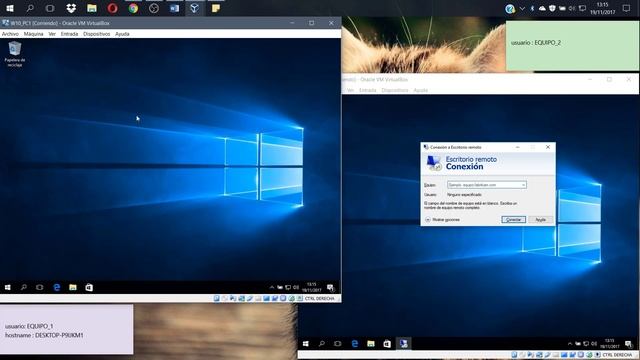This screenshot has height=360, width=640.
Task: Click Ayuda button in Remote Desktop dialog
Action: [540, 220]
